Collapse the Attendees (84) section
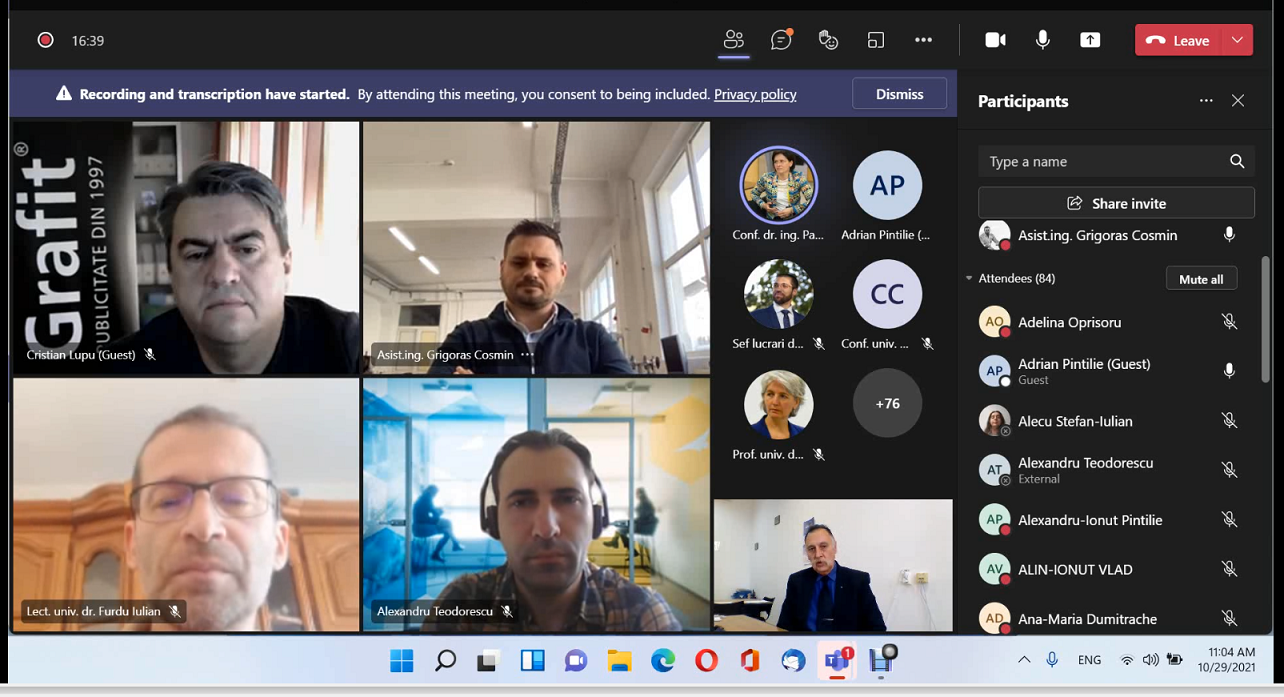Viewport: 1284px width, 697px height. tap(969, 278)
